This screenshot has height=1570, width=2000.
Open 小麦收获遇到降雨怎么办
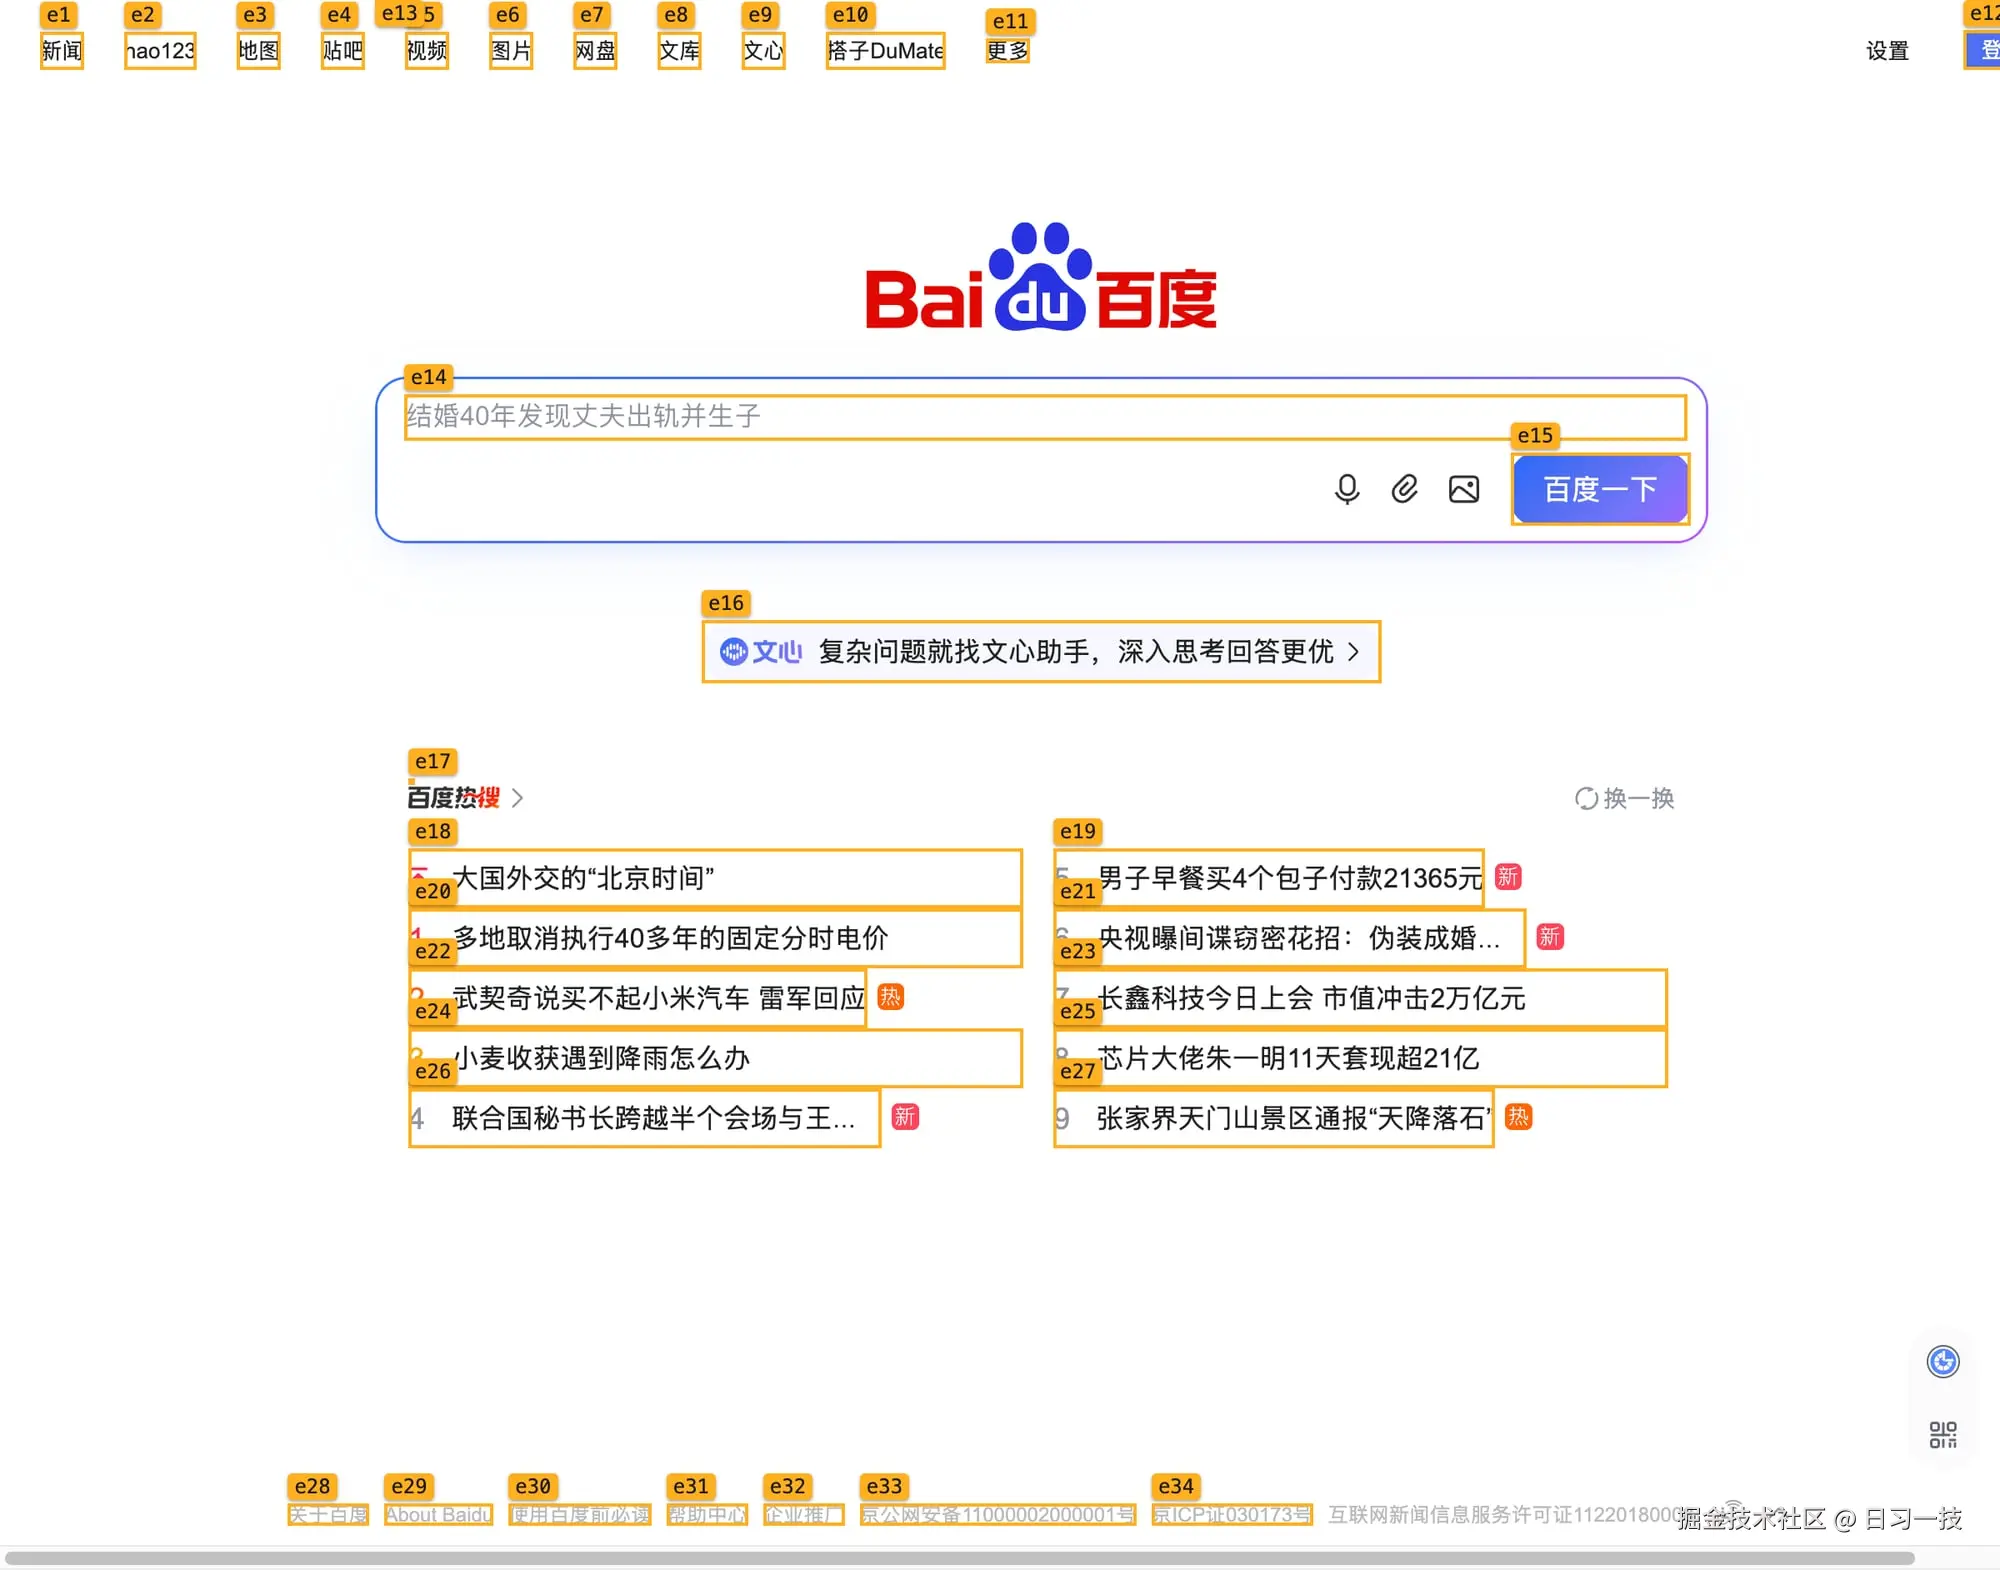pyautogui.click(x=715, y=1058)
